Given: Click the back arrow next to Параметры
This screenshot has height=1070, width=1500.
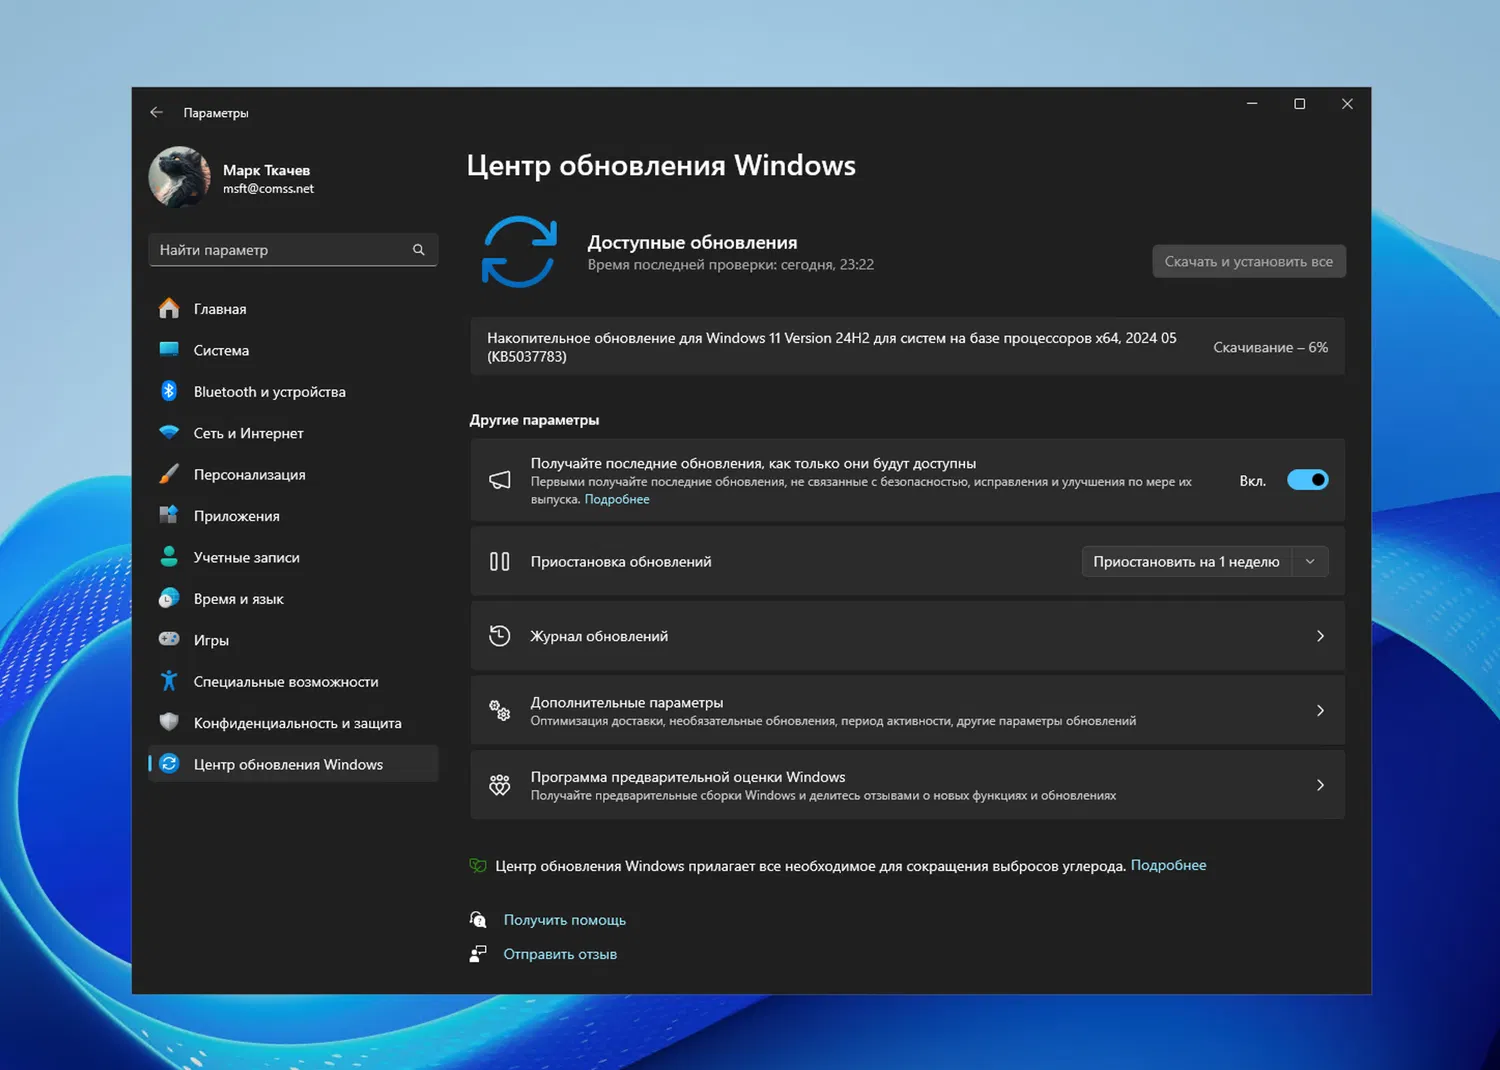Looking at the screenshot, I should pos(156,113).
